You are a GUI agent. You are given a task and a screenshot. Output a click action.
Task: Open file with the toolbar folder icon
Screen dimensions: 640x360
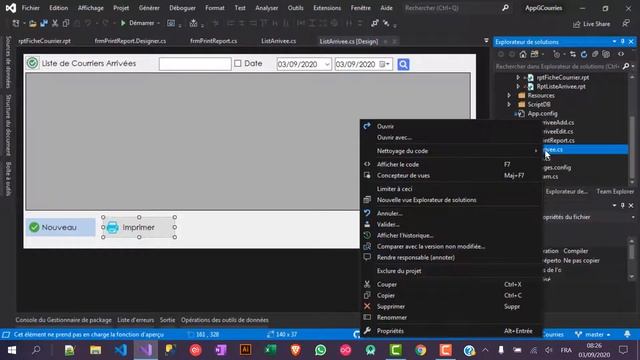click(x=33, y=24)
